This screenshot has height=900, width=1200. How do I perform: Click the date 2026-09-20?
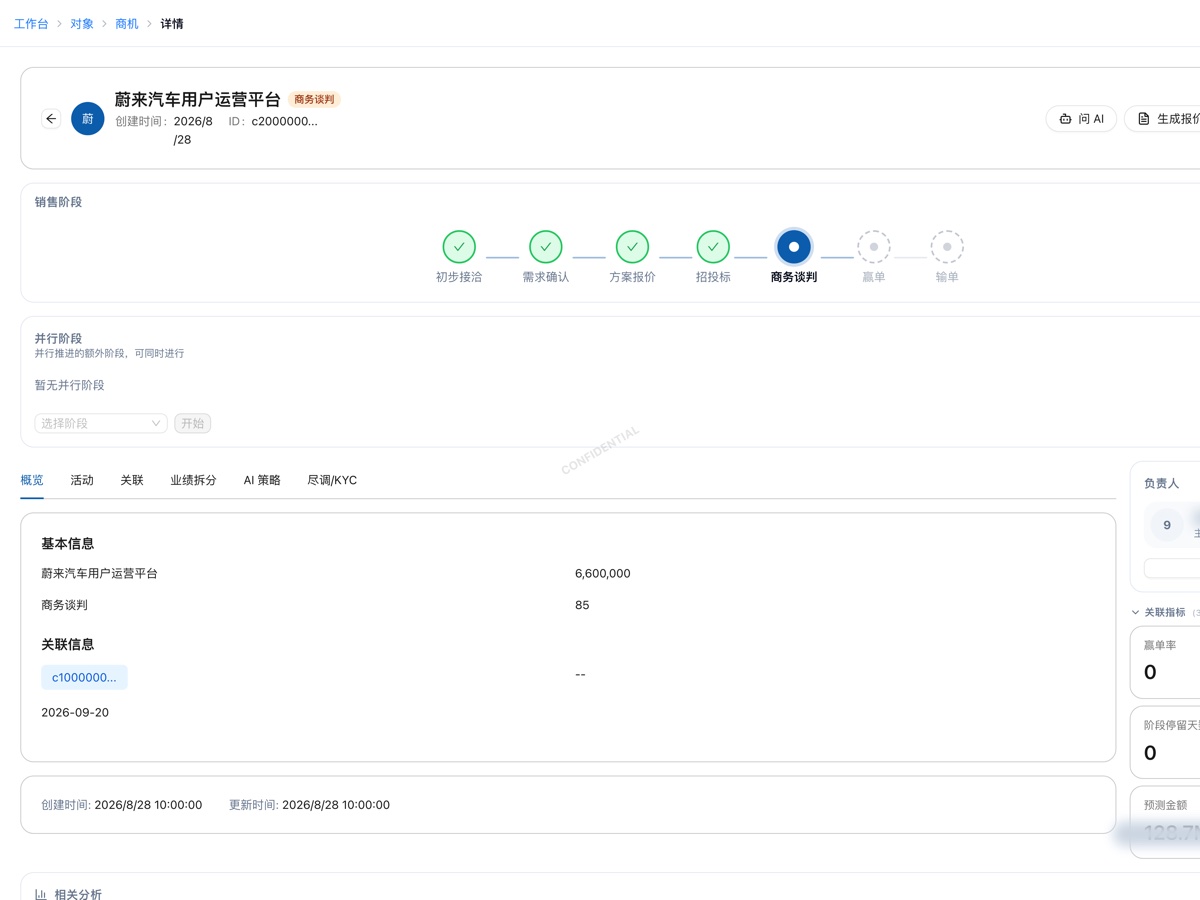click(x=75, y=712)
